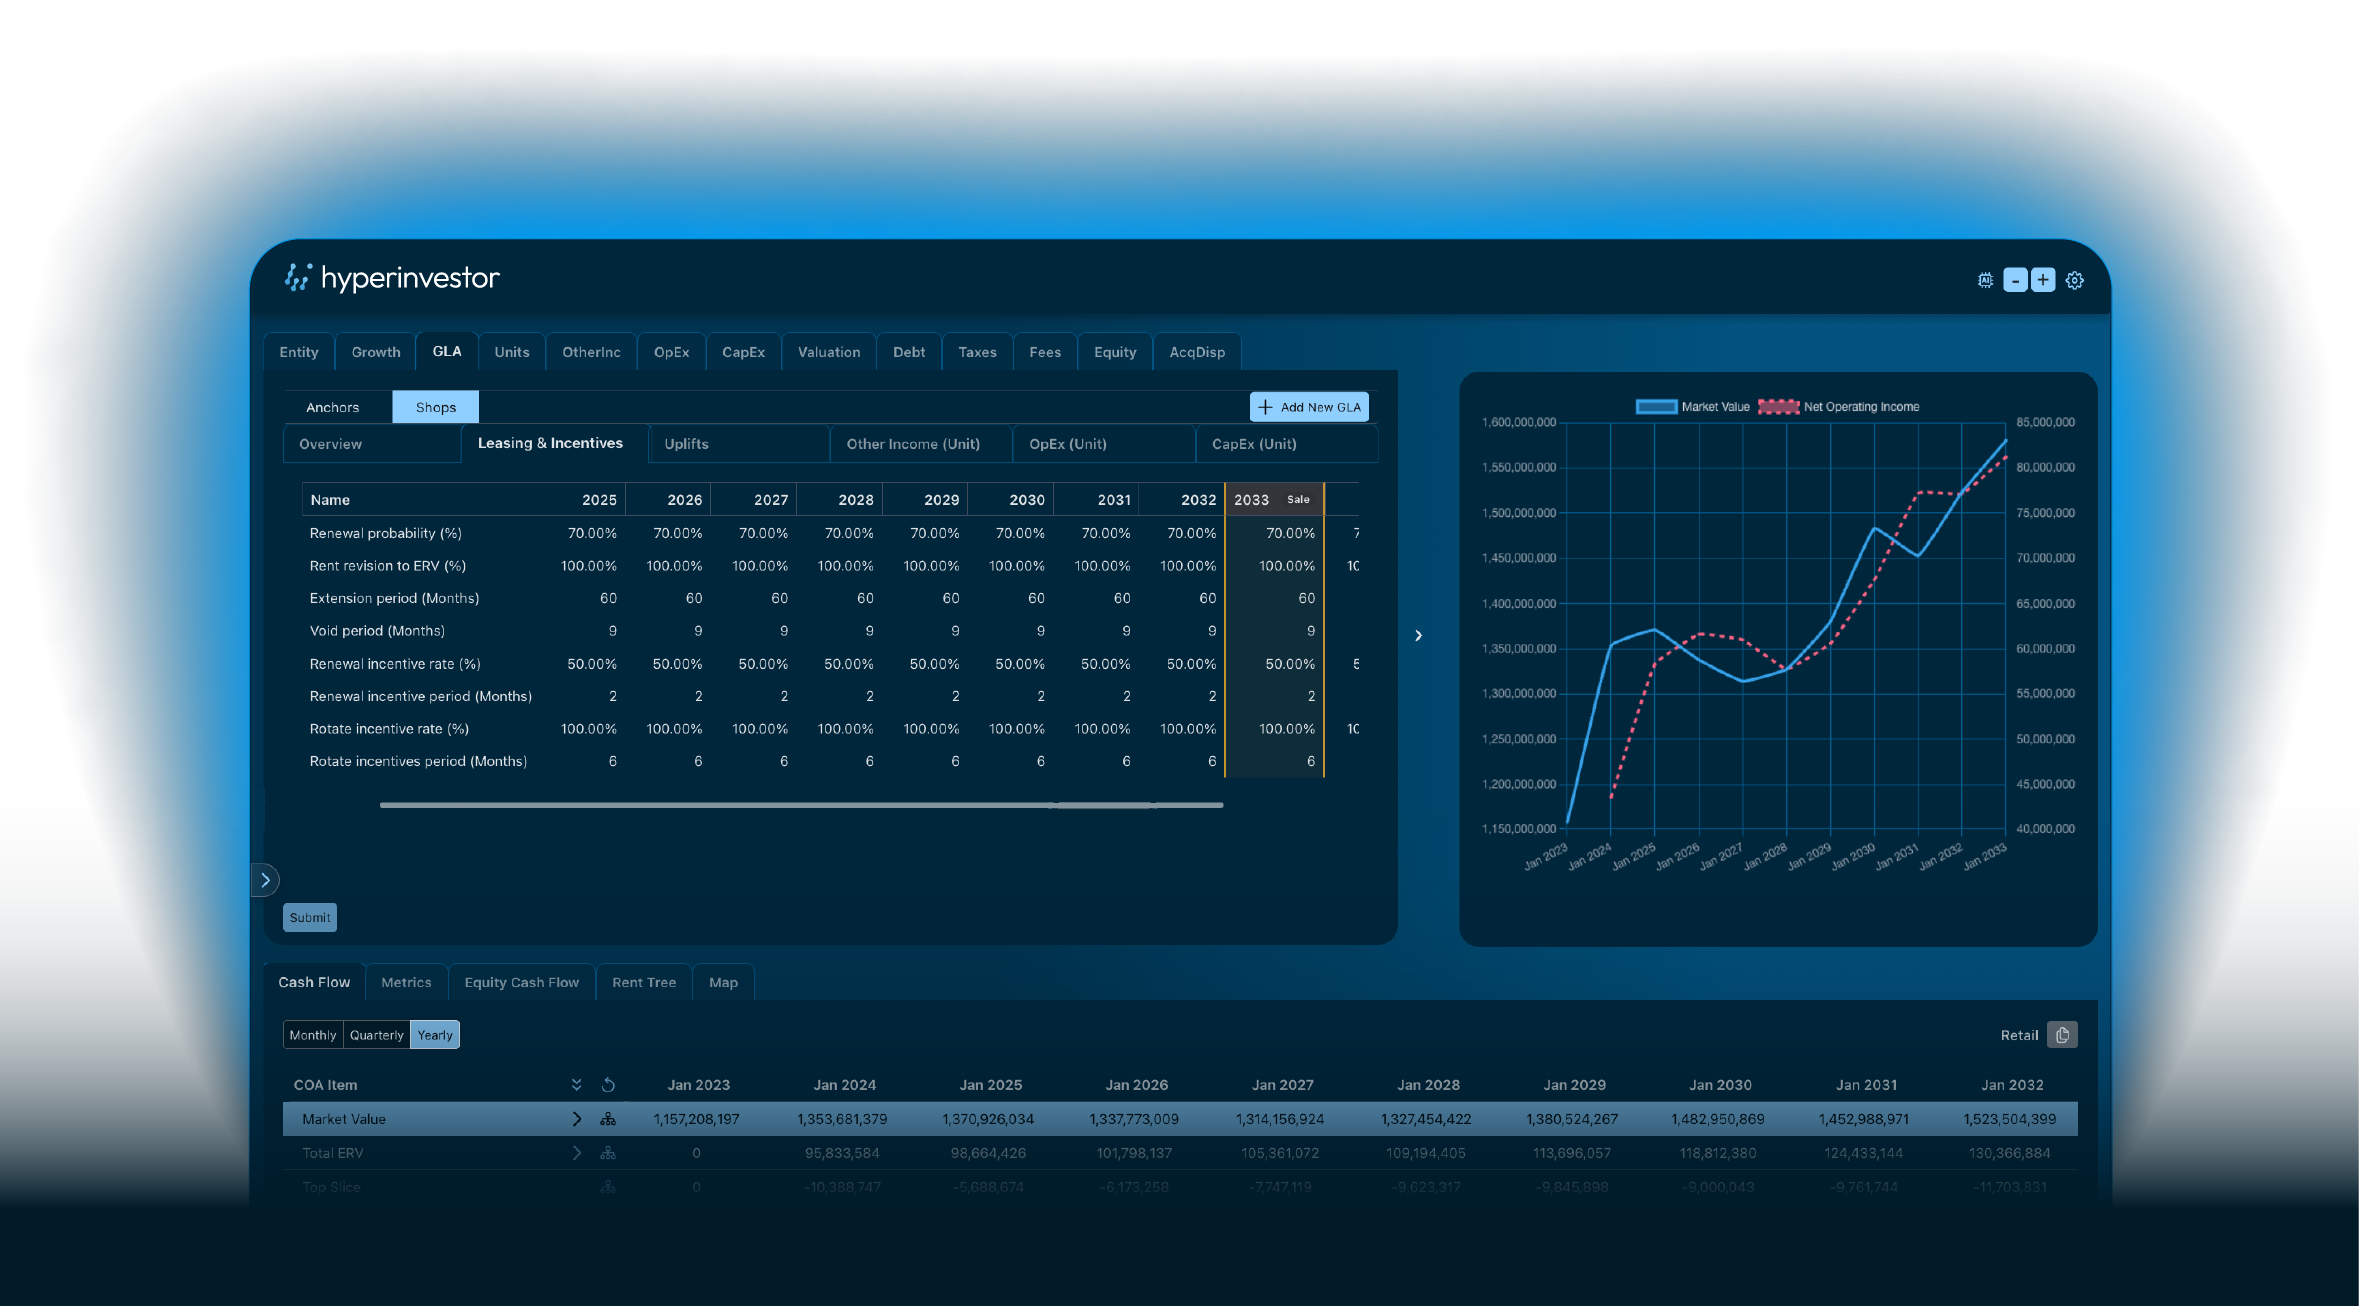Open the Rent Tree tab
2361x1306 pixels.
tap(644, 983)
